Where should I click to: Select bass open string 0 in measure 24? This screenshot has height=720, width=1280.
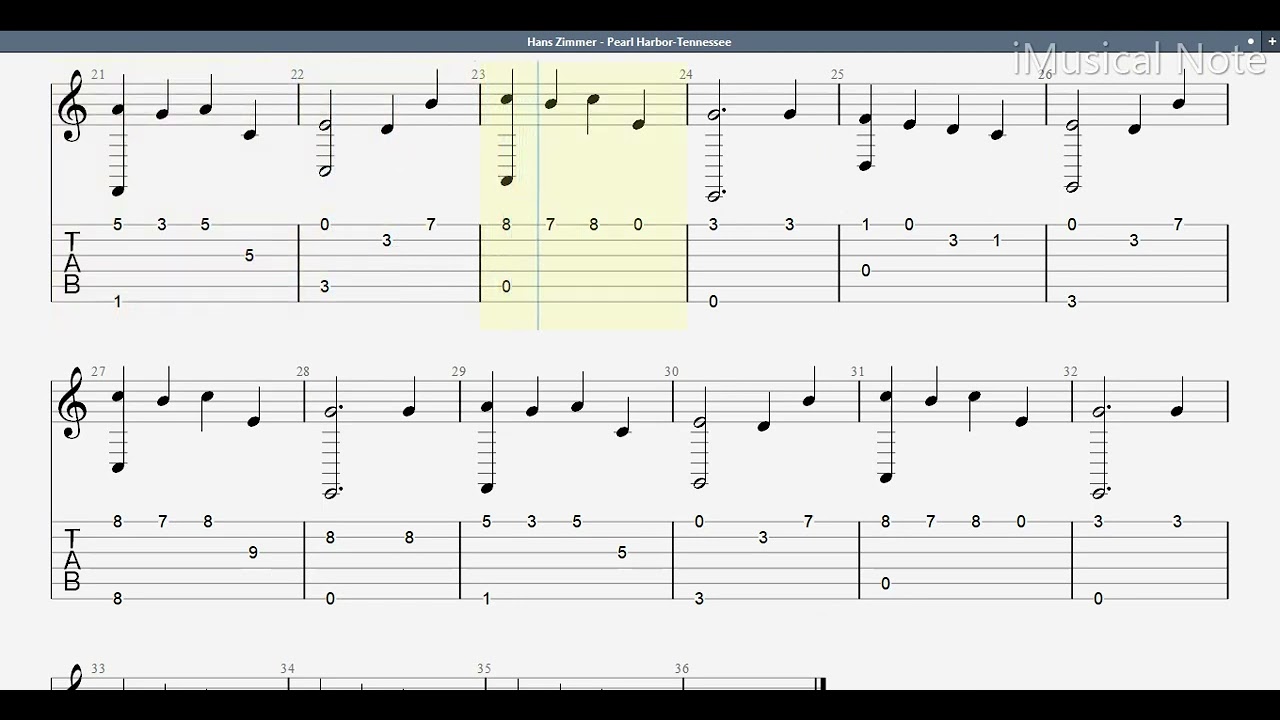coord(713,301)
